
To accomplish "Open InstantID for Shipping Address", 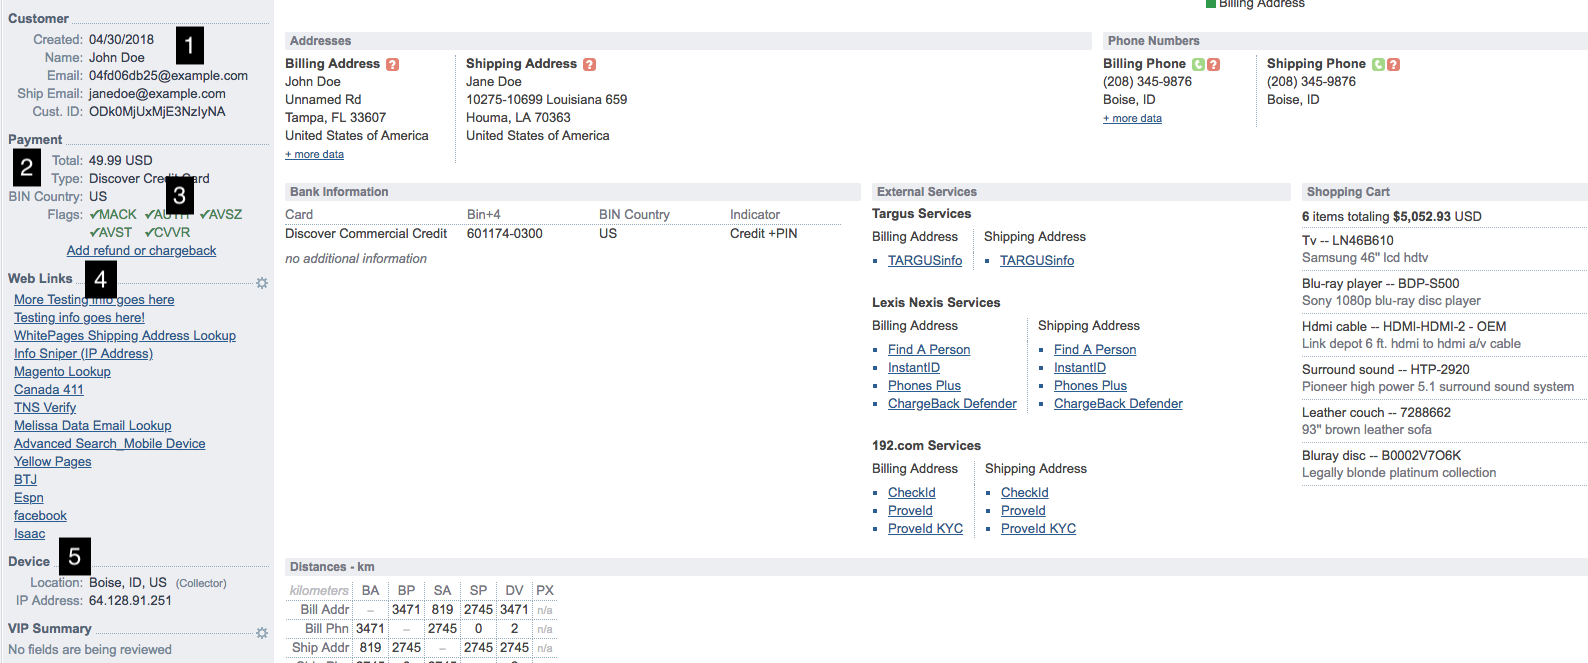I will (1080, 368).
